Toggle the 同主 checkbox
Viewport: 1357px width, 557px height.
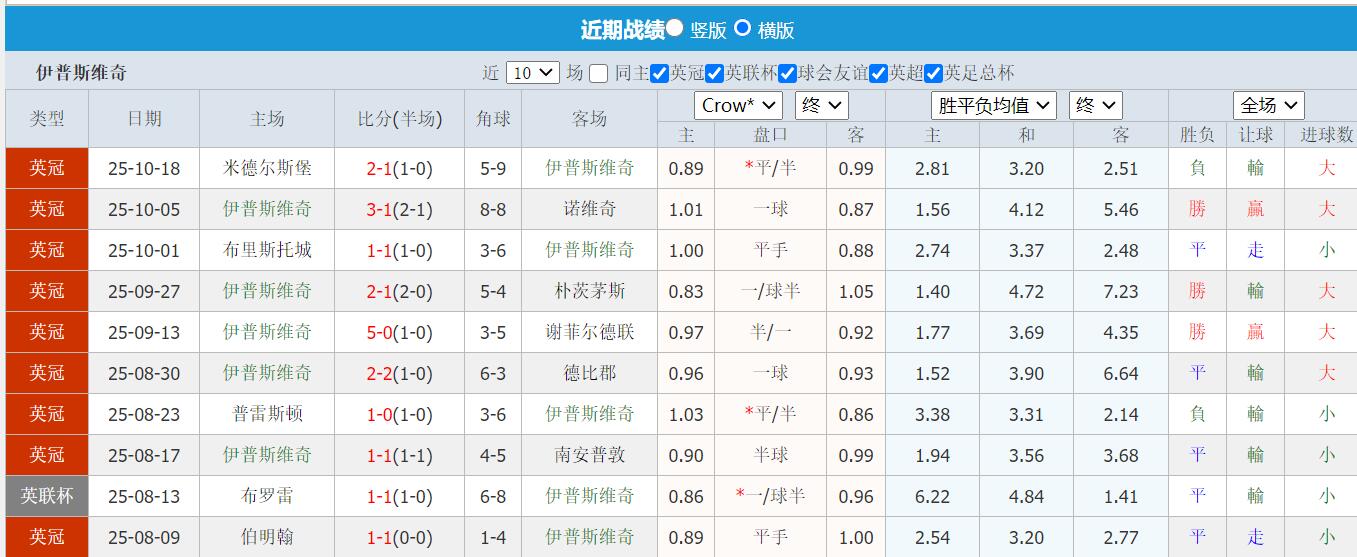(x=599, y=73)
